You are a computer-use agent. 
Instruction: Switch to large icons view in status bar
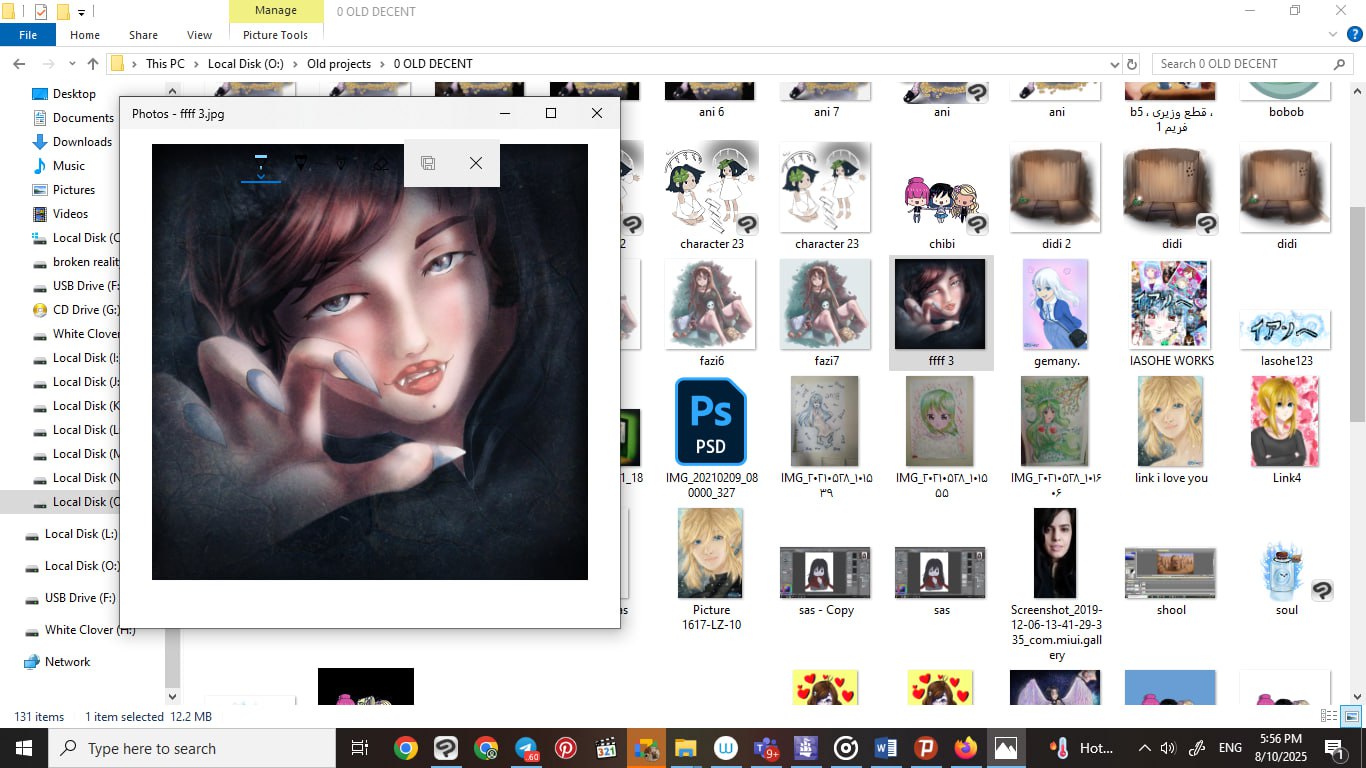tap(1351, 716)
